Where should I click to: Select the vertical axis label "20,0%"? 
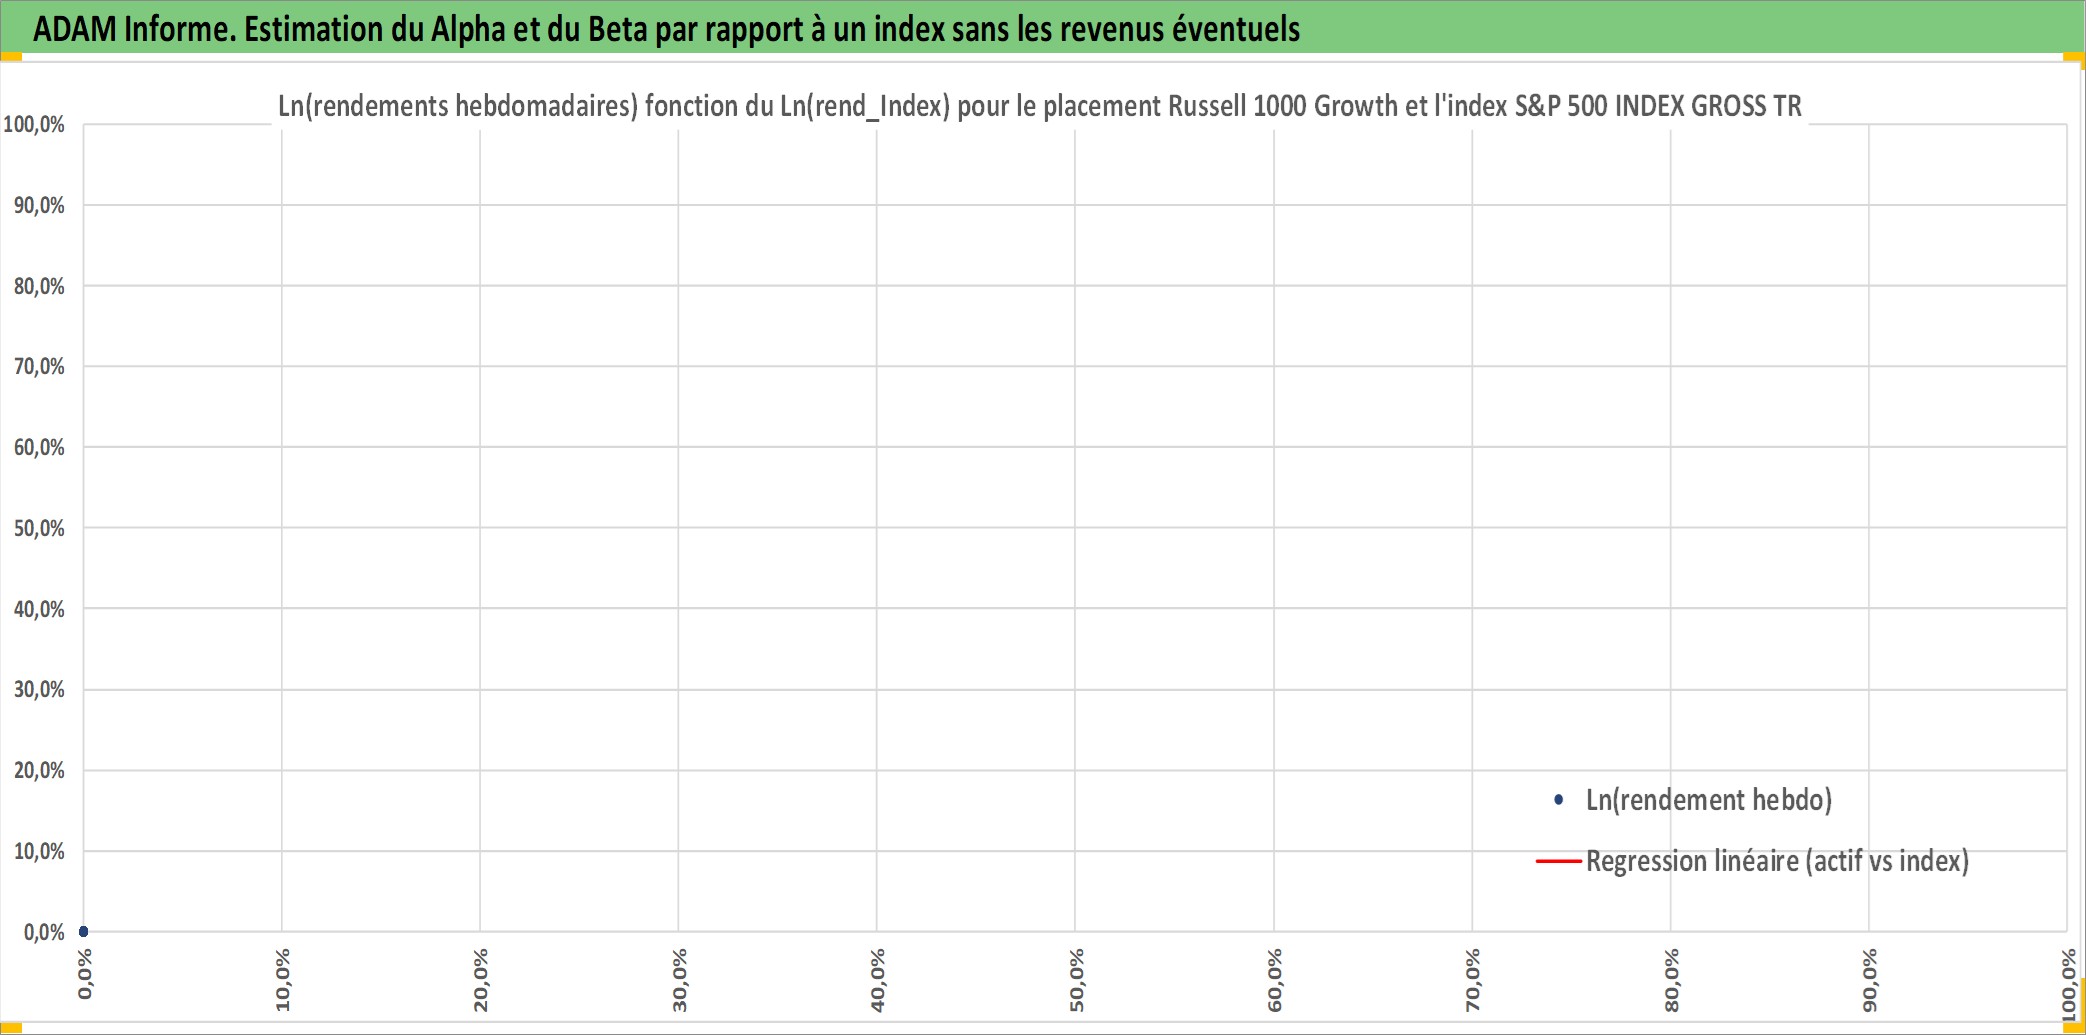click(x=39, y=770)
